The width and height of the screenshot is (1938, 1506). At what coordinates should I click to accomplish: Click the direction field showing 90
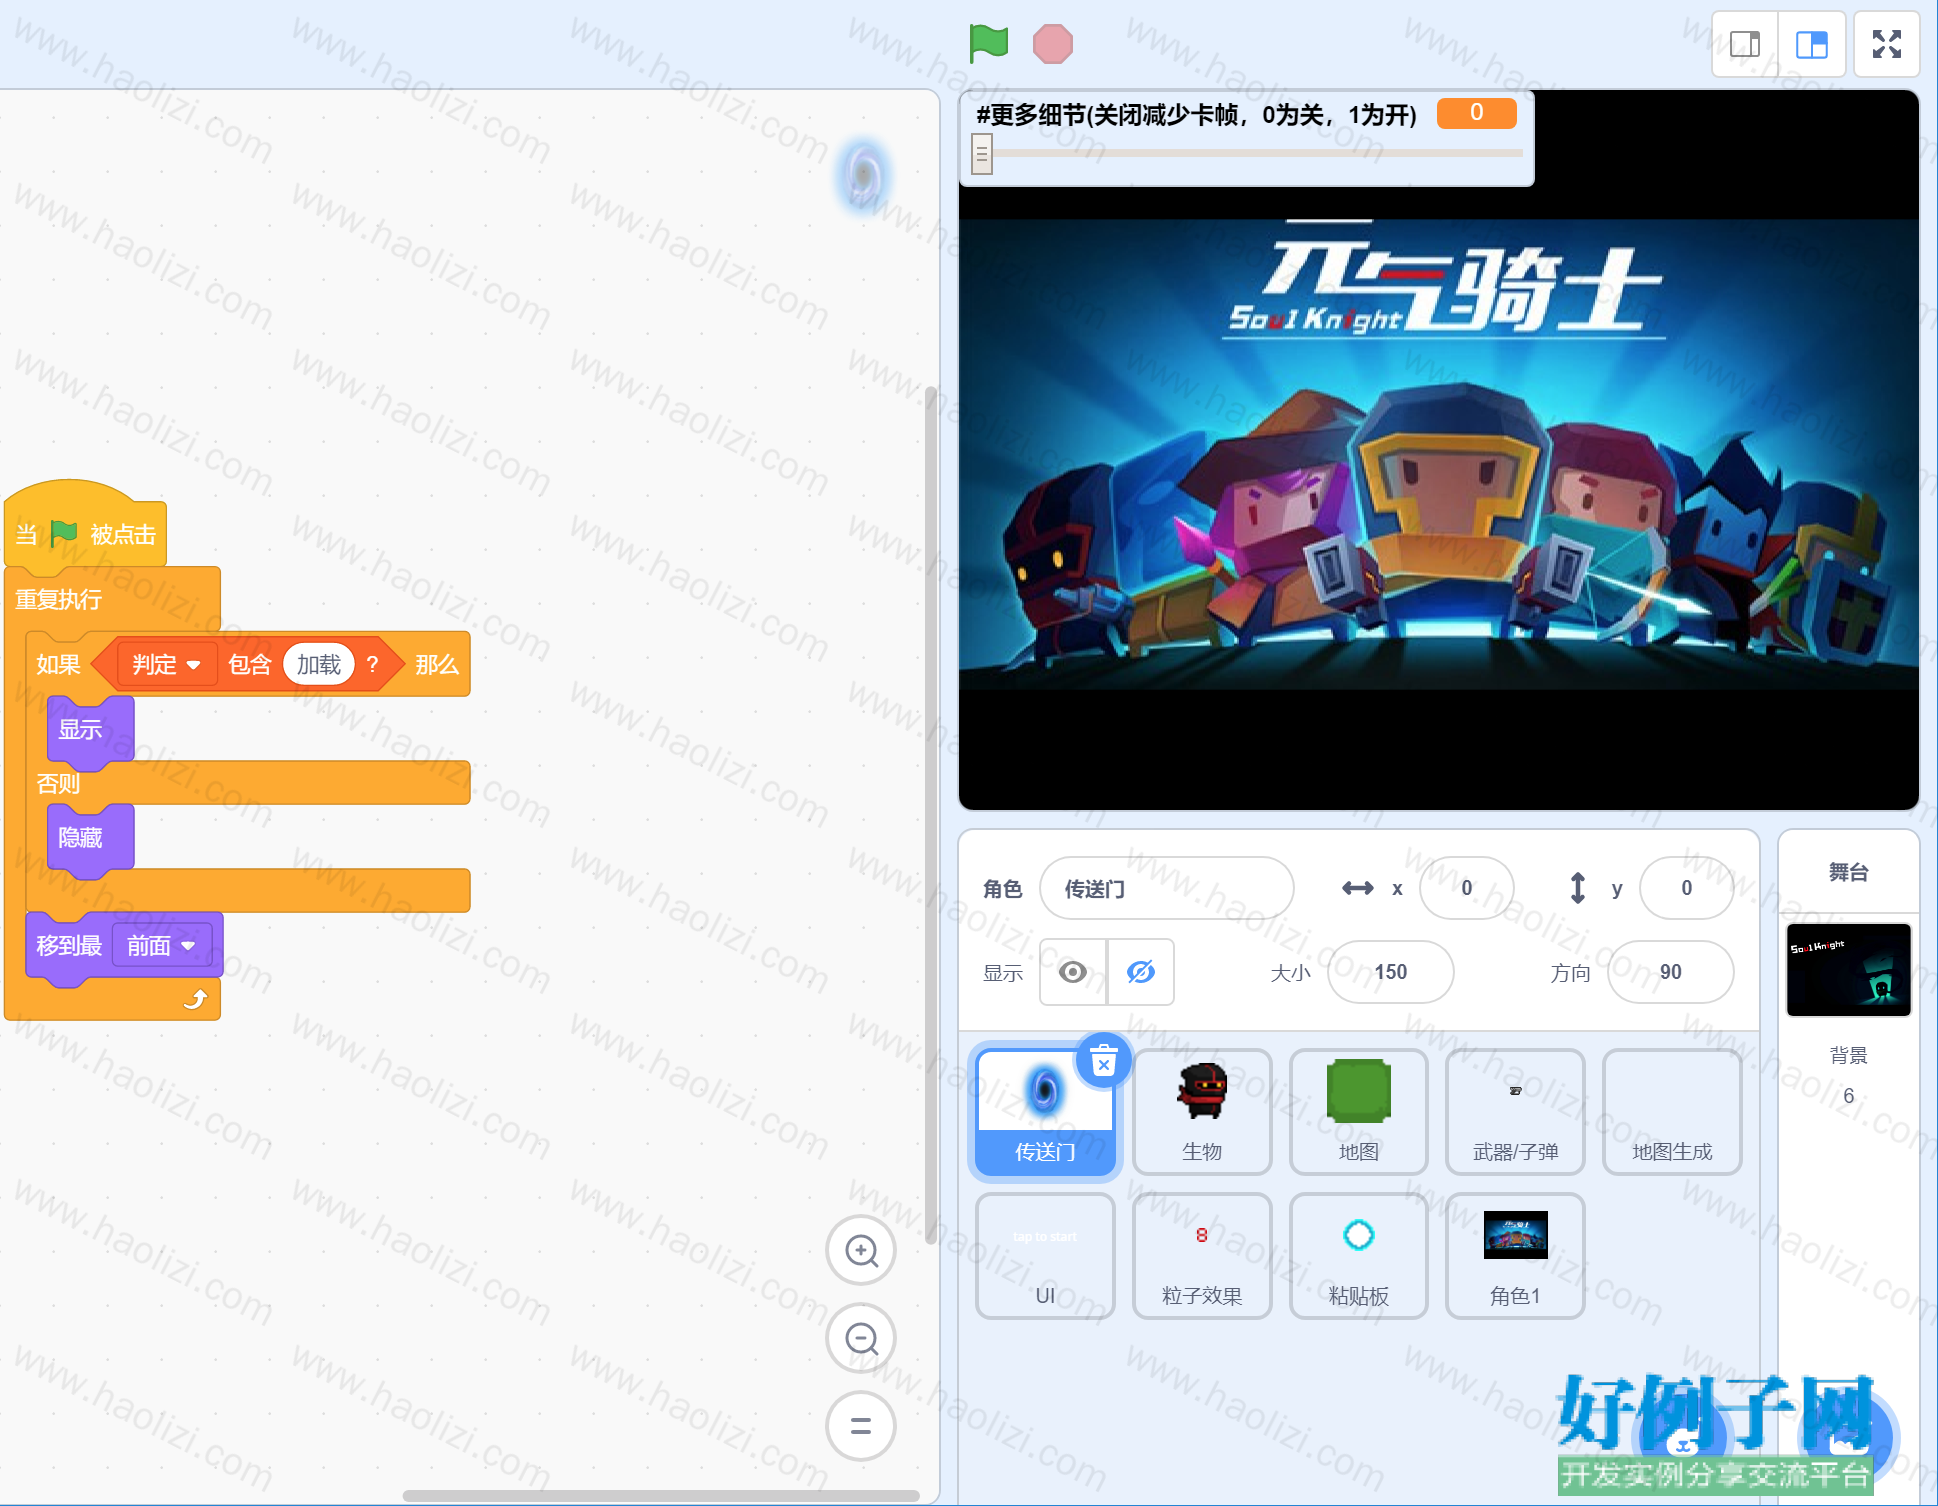tap(1671, 972)
